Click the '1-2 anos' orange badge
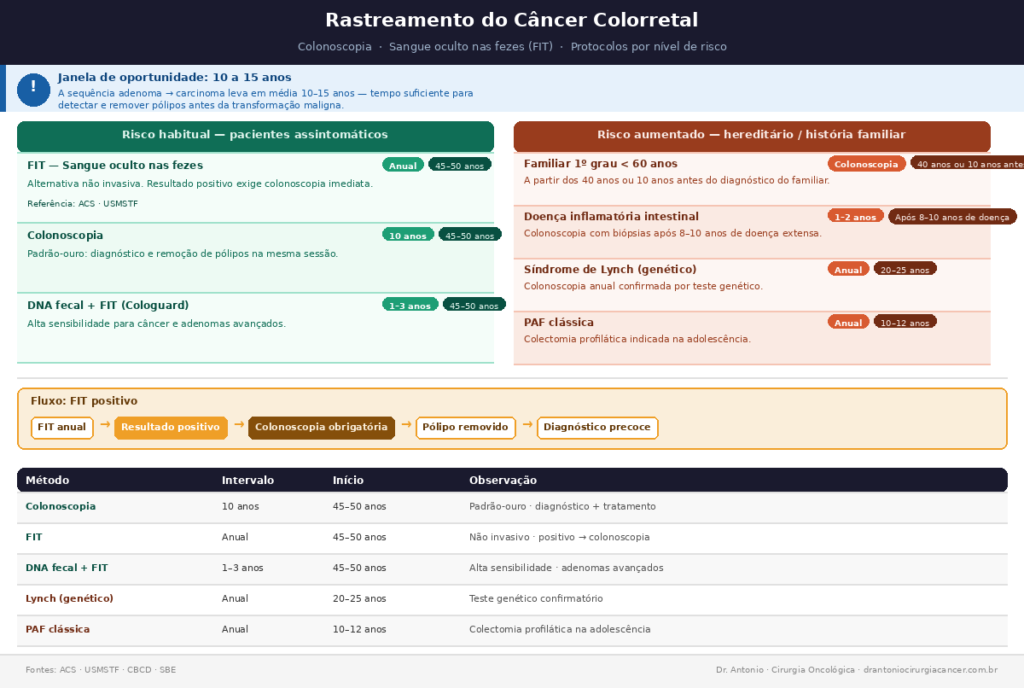The width and height of the screenshot is (1024, 688). click(x=856, y=217)
